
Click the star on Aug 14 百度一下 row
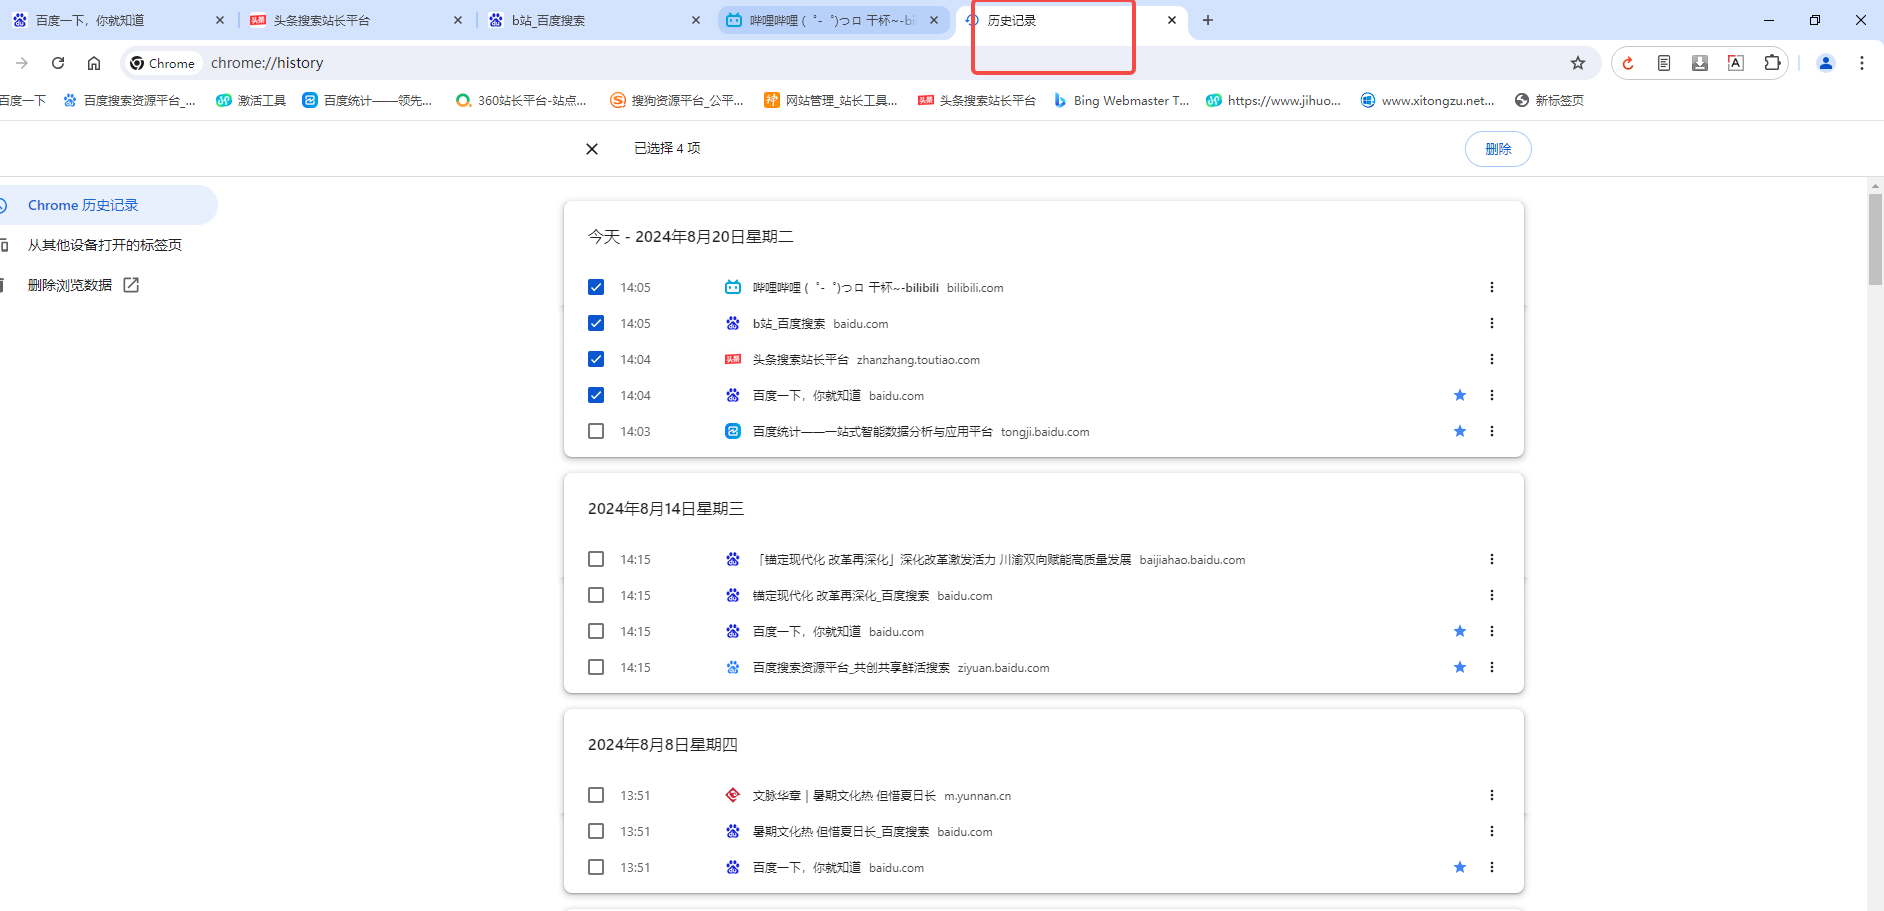pyautogui.click(x=1460, y=631)
